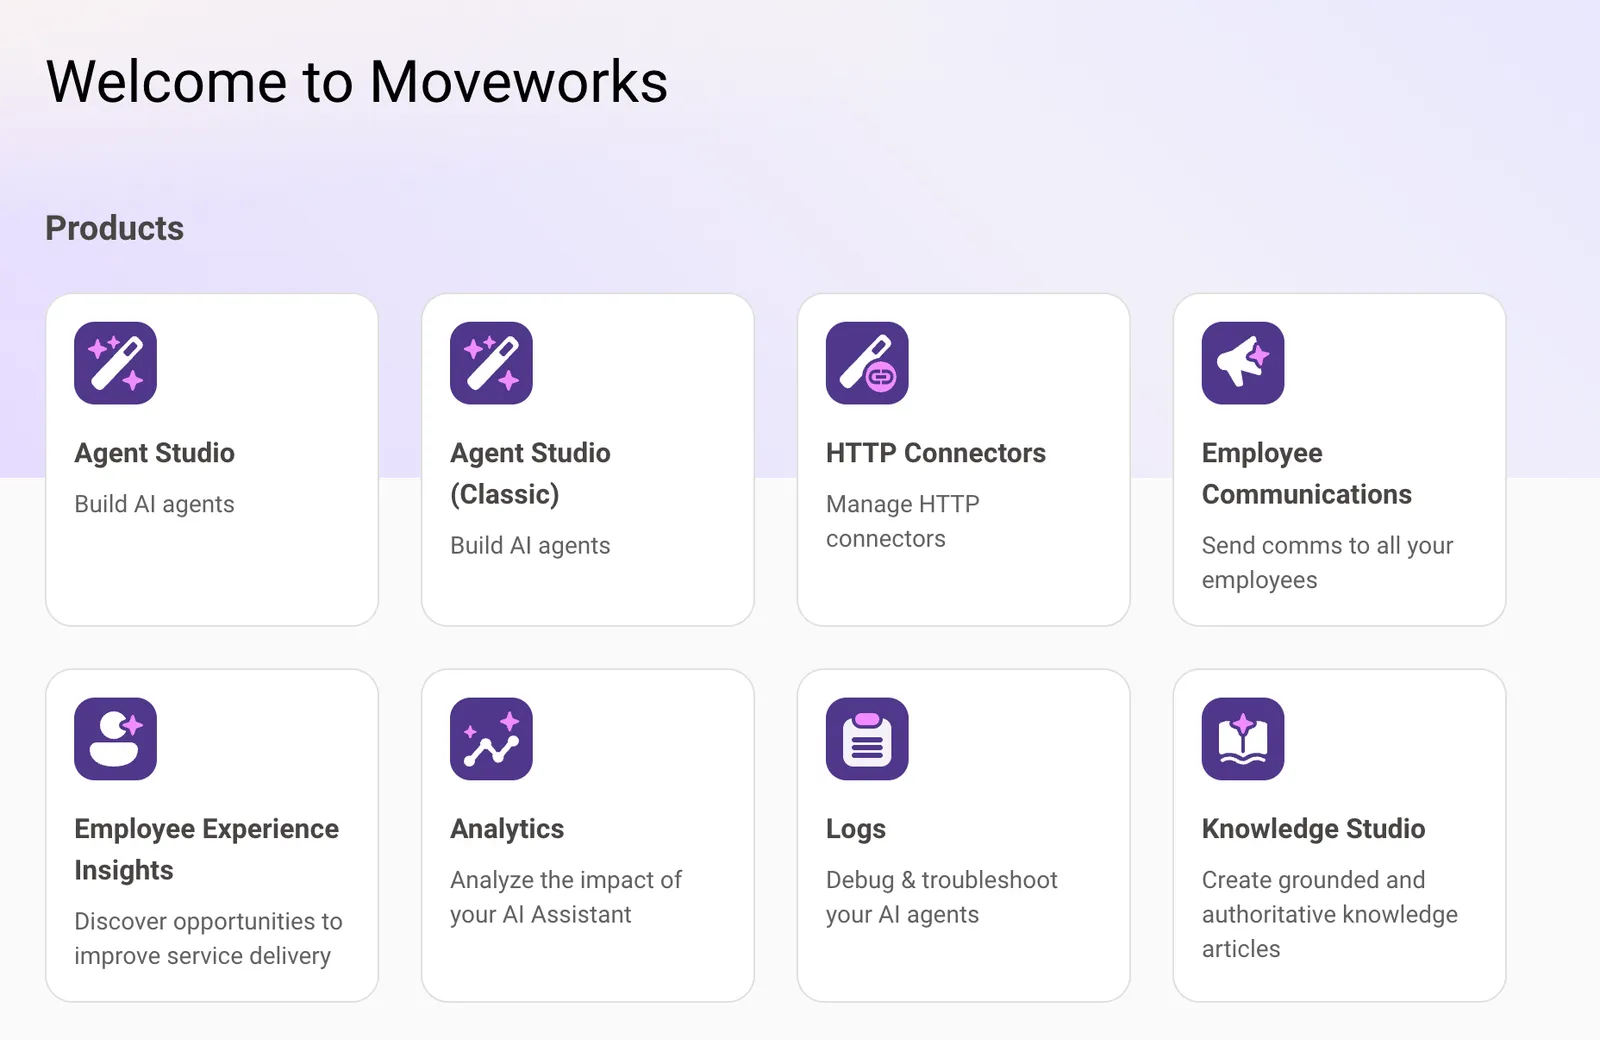Click the wand icon on the Agent Studio (Classic) card
Screen dimensions: 1600x1040
coord(491,363)
